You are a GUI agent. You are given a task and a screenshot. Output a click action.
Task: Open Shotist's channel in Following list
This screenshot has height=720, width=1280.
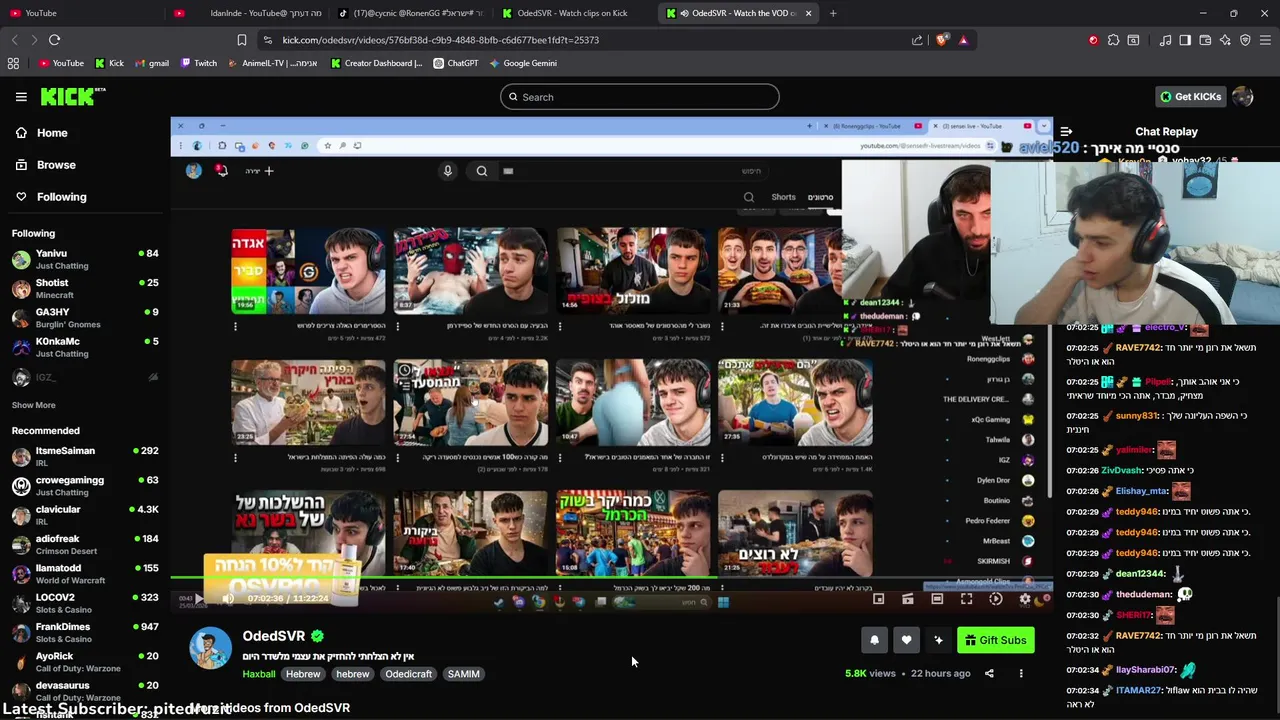coord(85,288)
